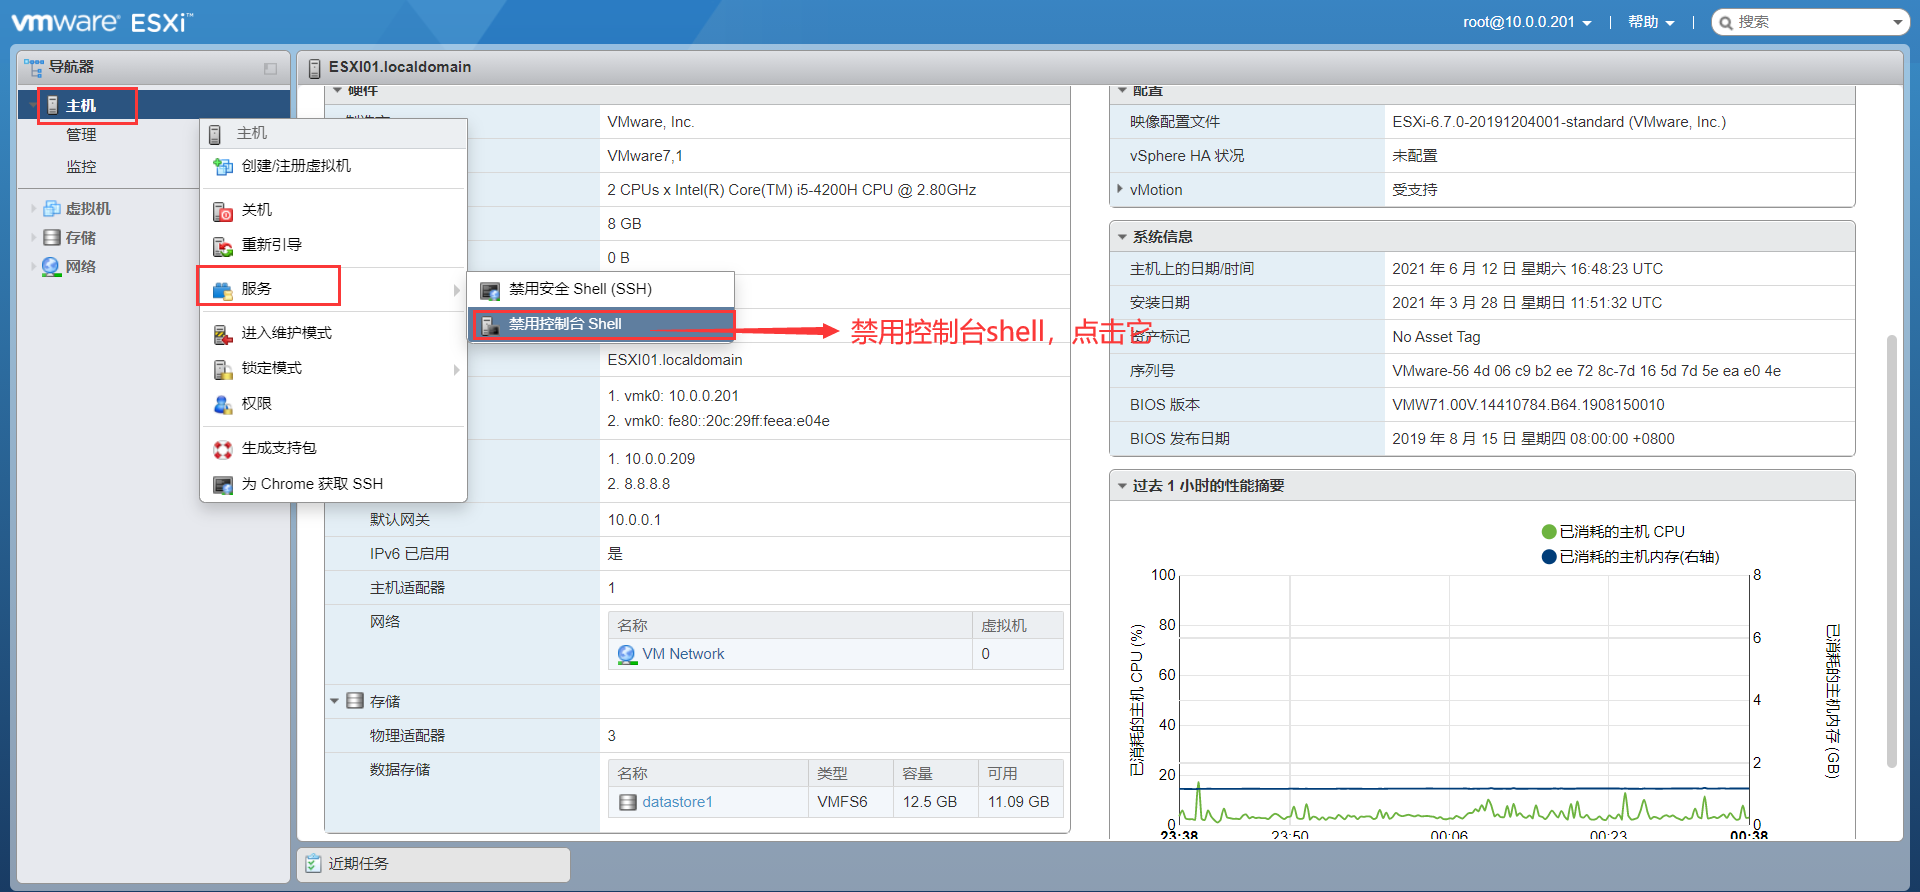Open the VM Network link

pos(683,654)
